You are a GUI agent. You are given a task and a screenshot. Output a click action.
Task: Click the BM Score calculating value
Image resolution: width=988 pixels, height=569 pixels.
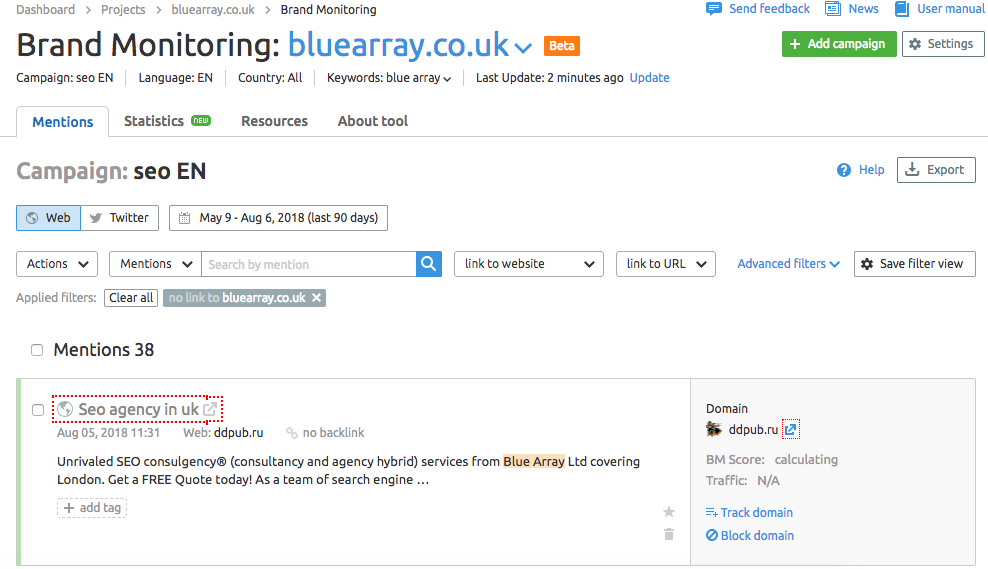[806, 459]
